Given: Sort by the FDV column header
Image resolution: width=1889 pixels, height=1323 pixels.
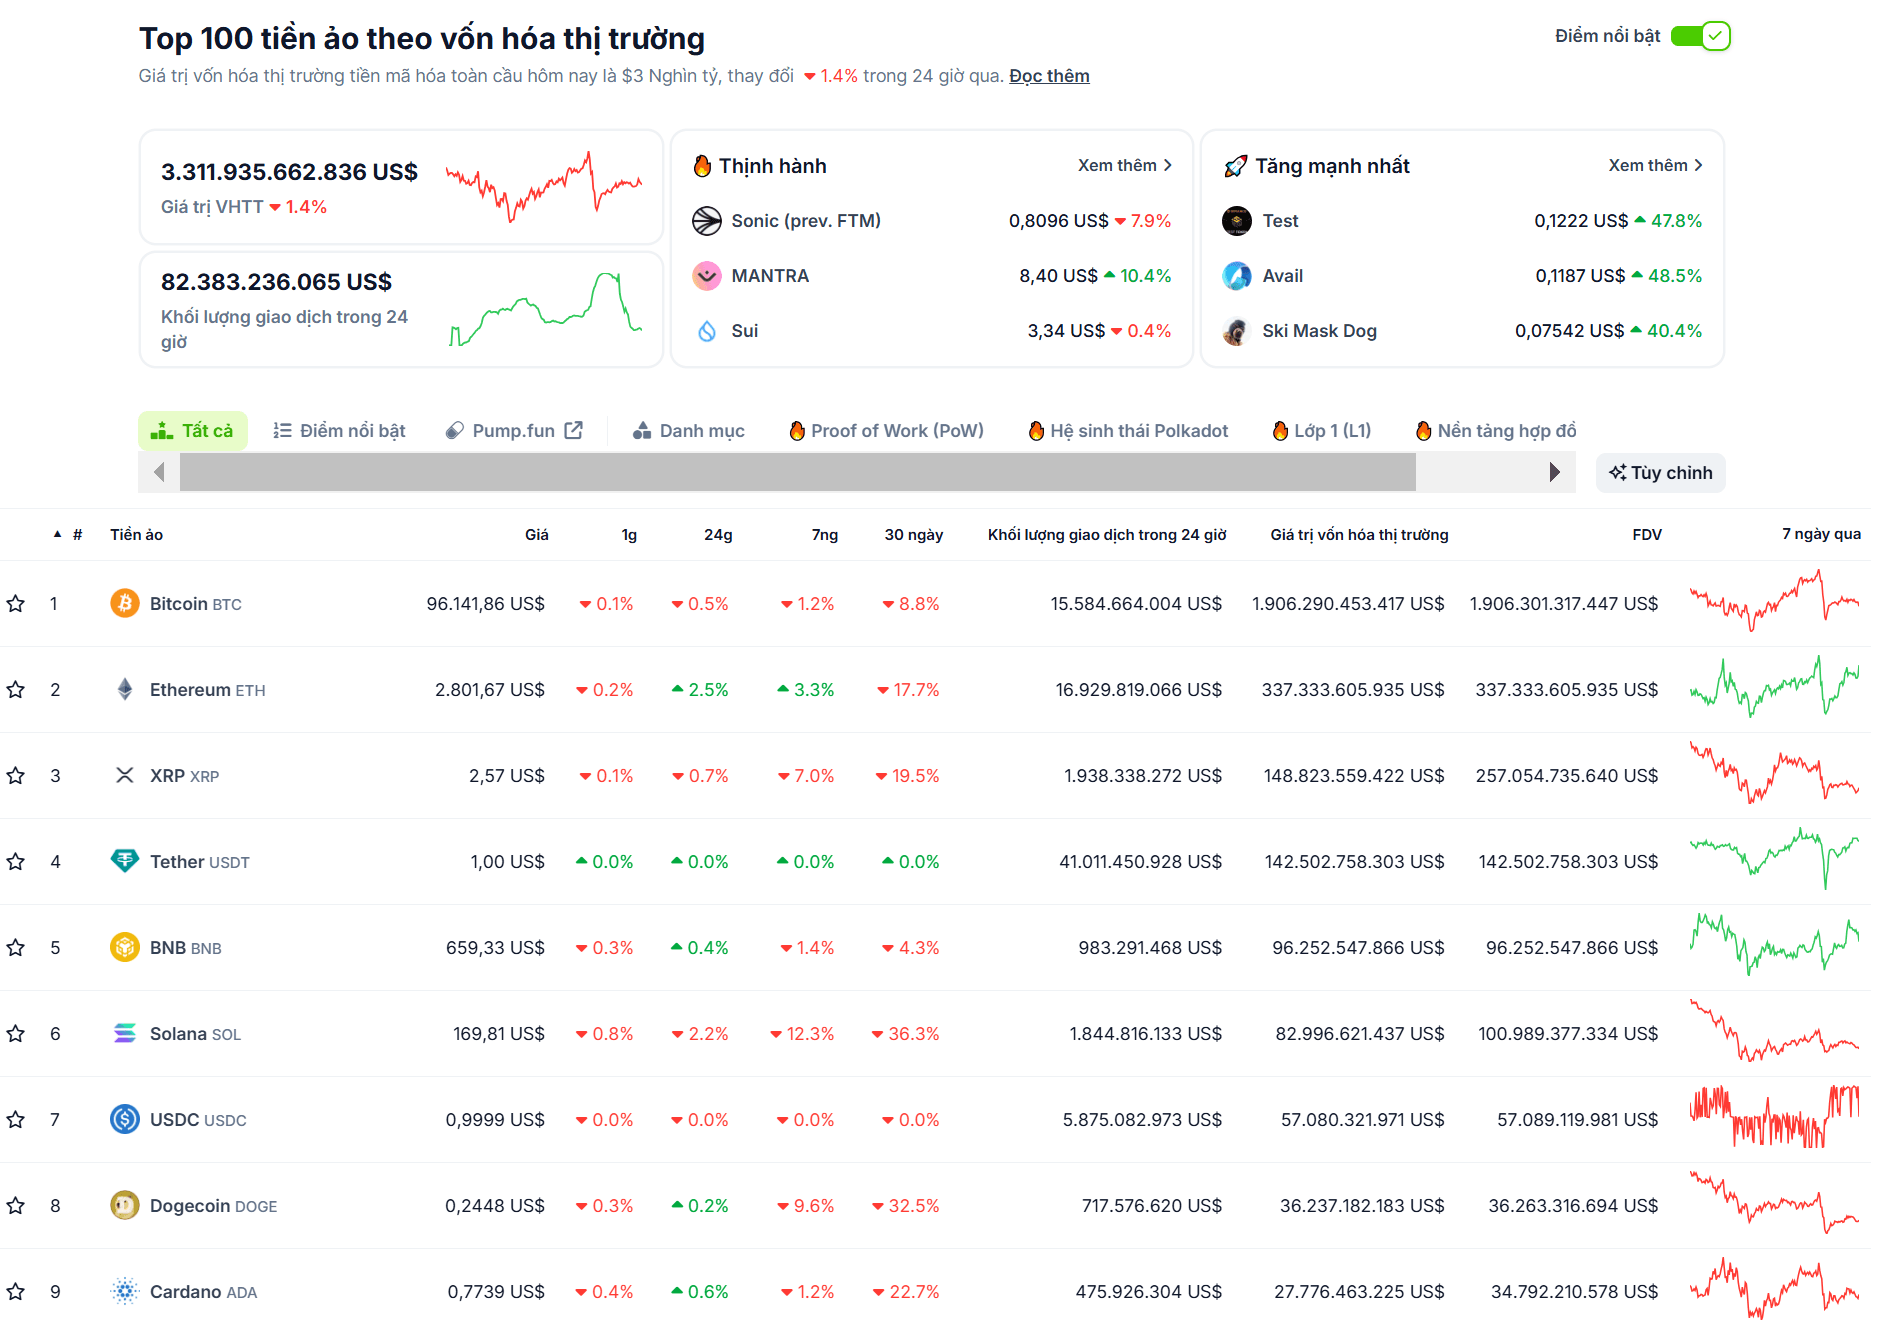Looking at the screenshot, I should pos(1647,535).
